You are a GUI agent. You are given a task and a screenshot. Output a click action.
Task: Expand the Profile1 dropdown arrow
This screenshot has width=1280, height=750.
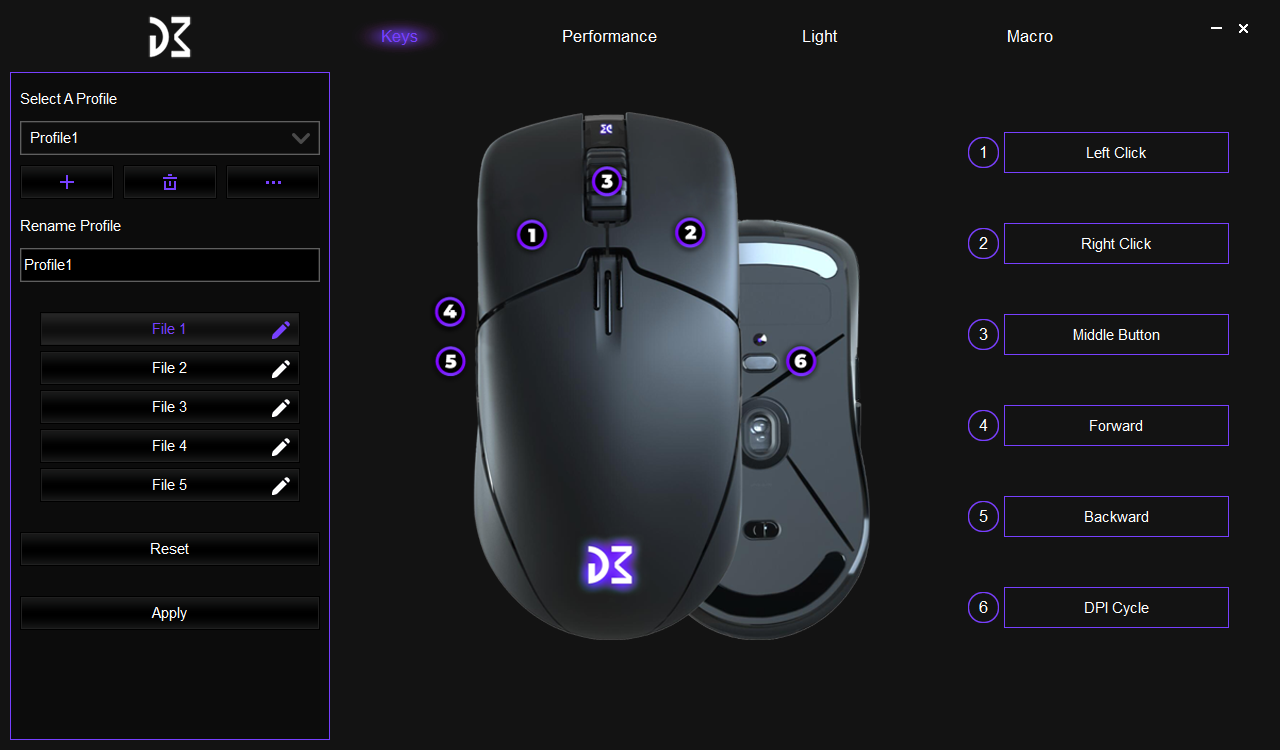301,138
